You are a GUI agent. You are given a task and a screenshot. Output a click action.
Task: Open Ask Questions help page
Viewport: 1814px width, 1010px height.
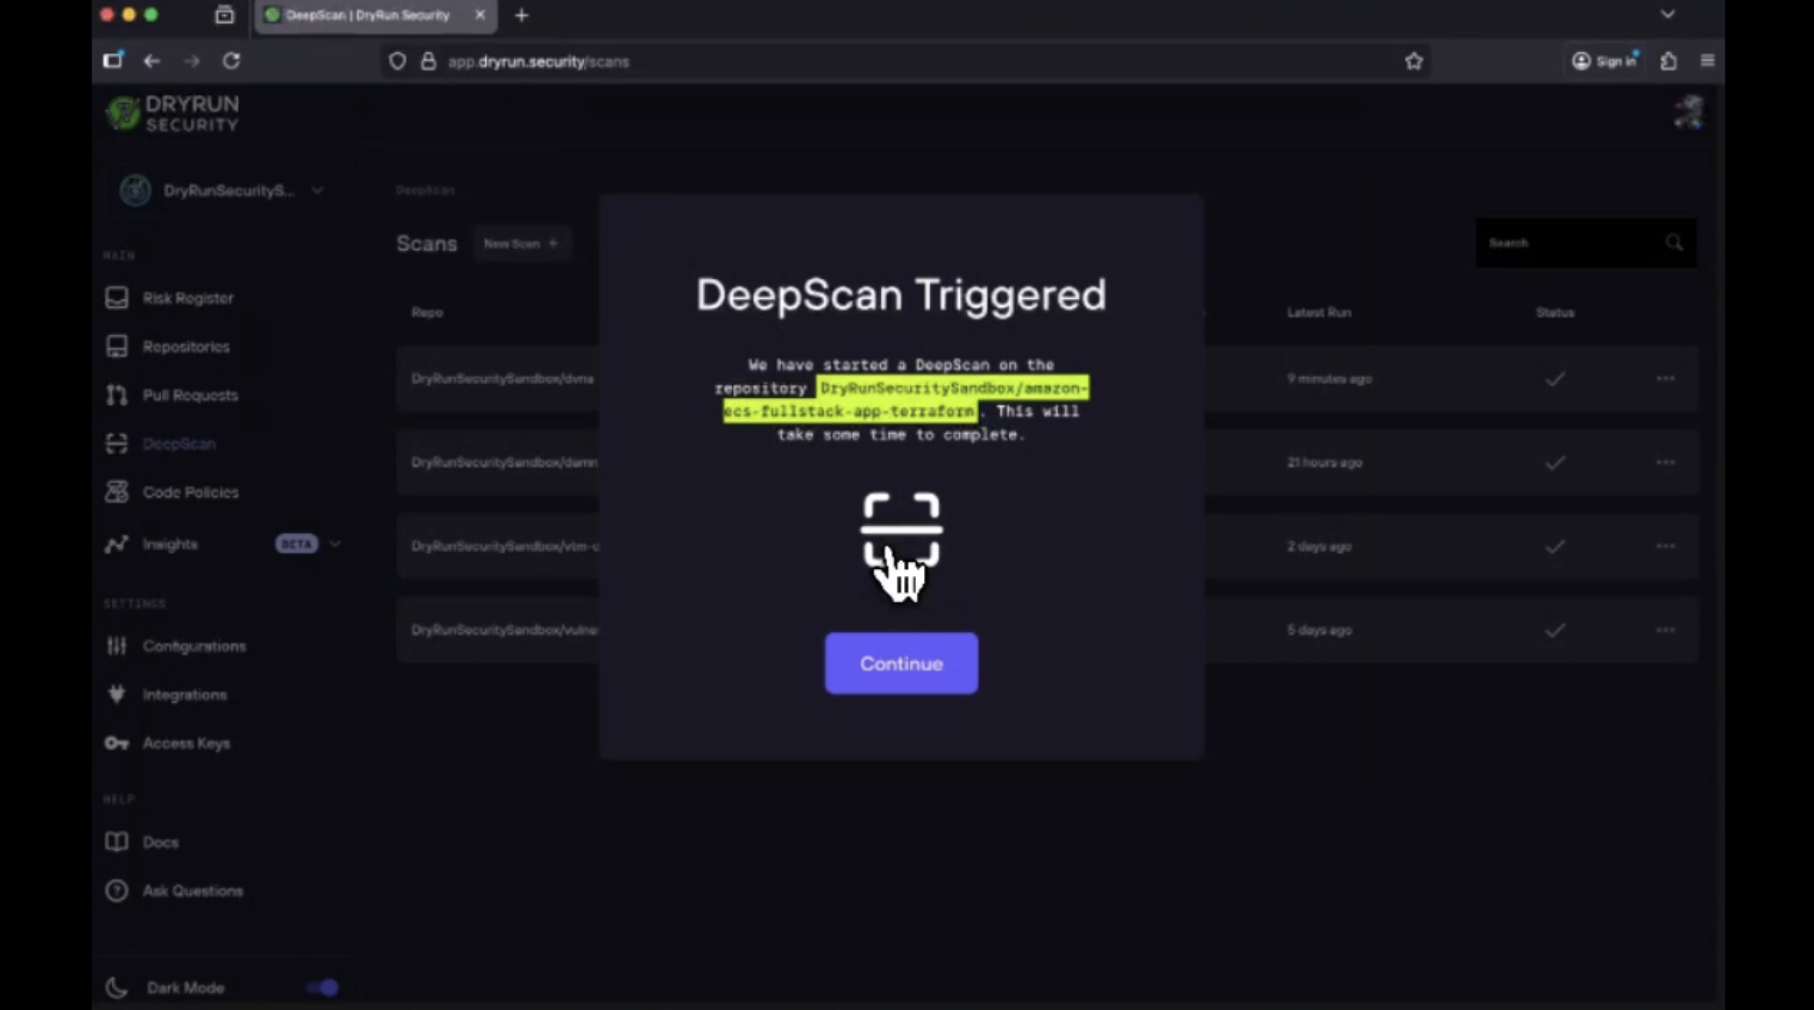click(193, 890)
